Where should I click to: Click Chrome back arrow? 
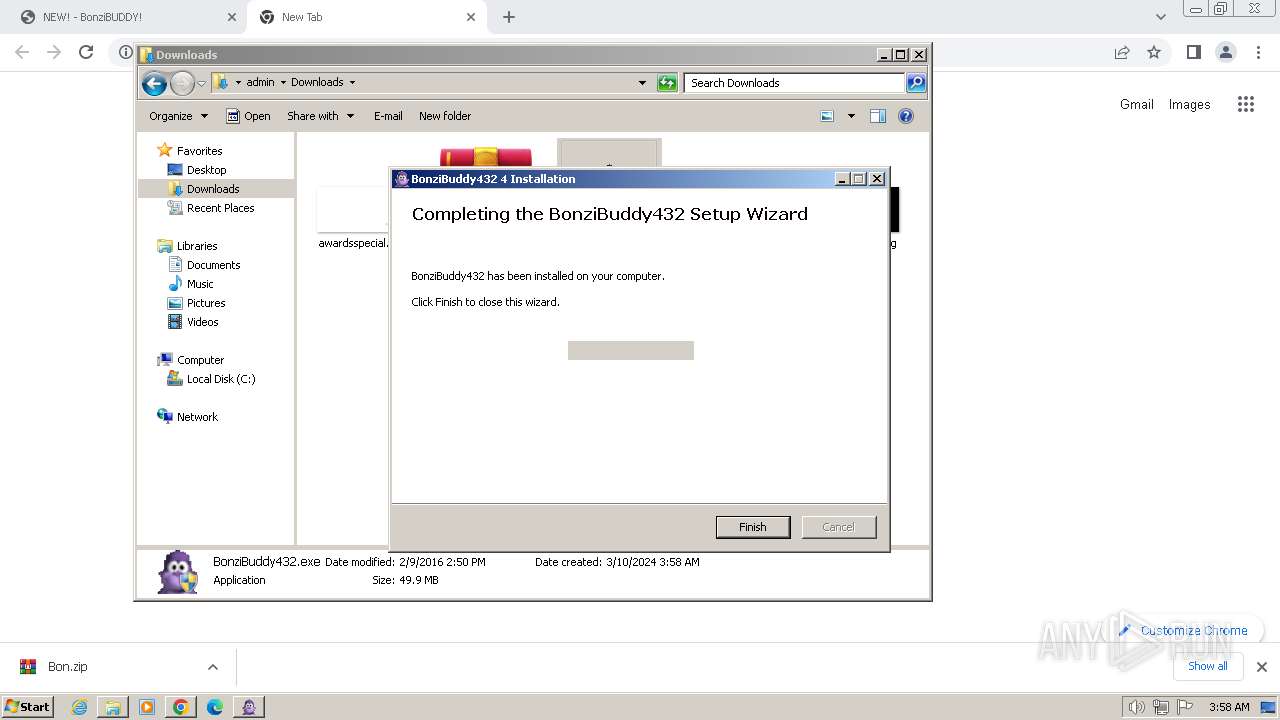(x=22, y=52)
